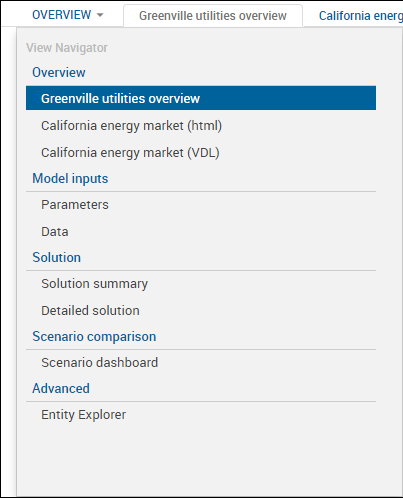Switch to the Greenville utilities overview tab

point(213,16)
